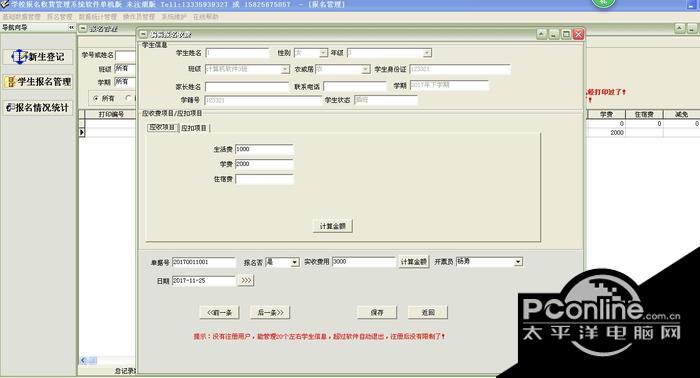Expand the 开票员 dropdown
The height and width of the screenshot is (378, 700).
pyautogui.click(x=518, y=262)
